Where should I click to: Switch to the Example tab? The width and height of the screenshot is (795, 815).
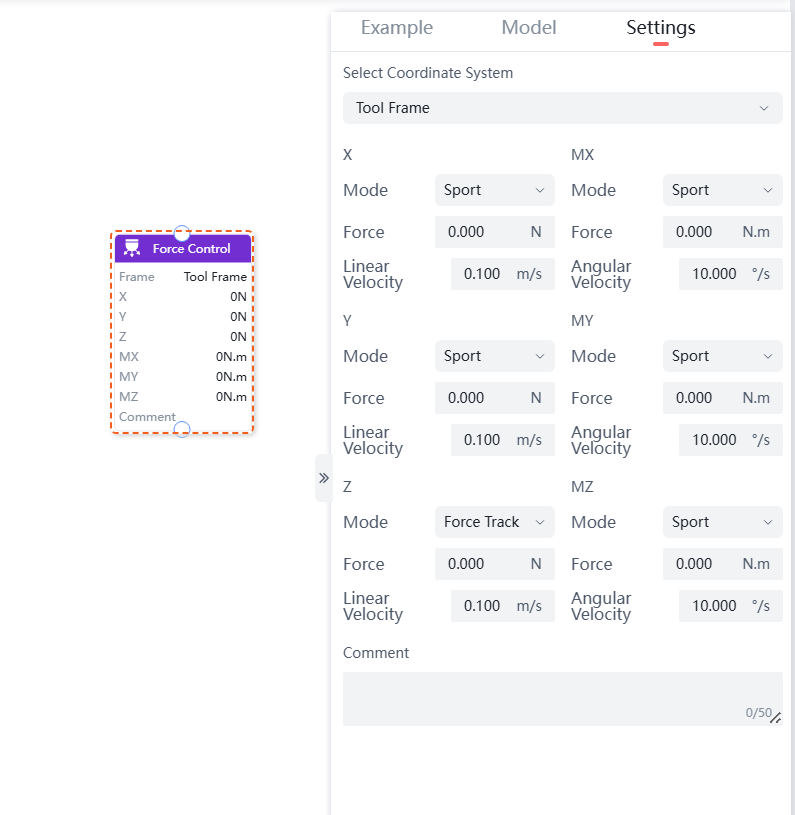point(397,28)
